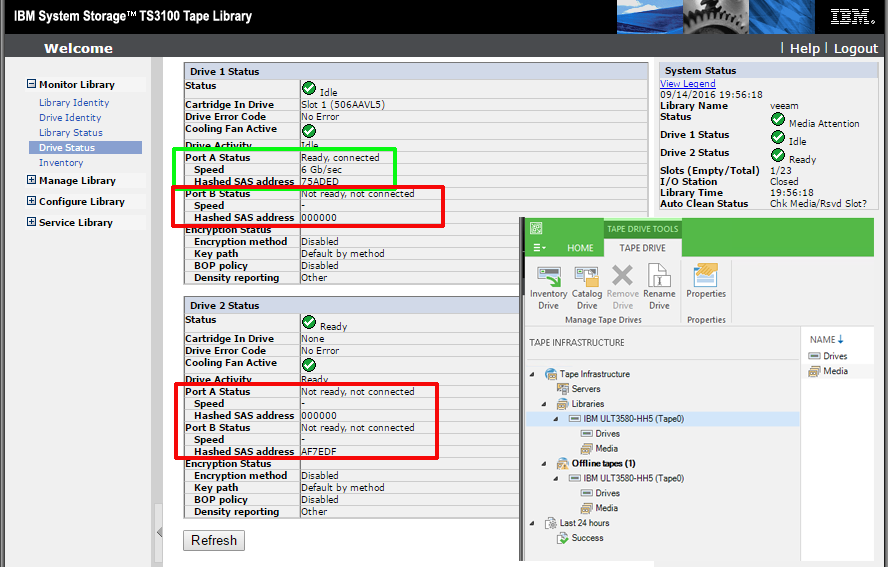Select the TAPE DRIVE ribbon tab

click(642, 248)
